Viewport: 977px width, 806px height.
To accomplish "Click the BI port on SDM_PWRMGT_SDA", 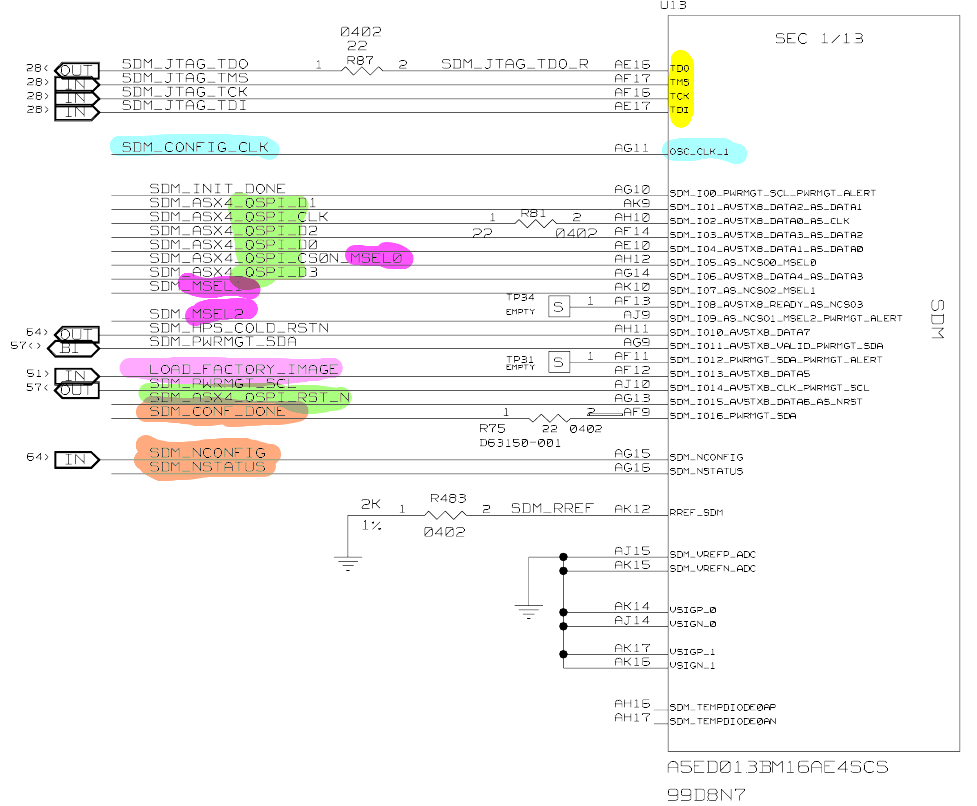I will pos(73,349).
